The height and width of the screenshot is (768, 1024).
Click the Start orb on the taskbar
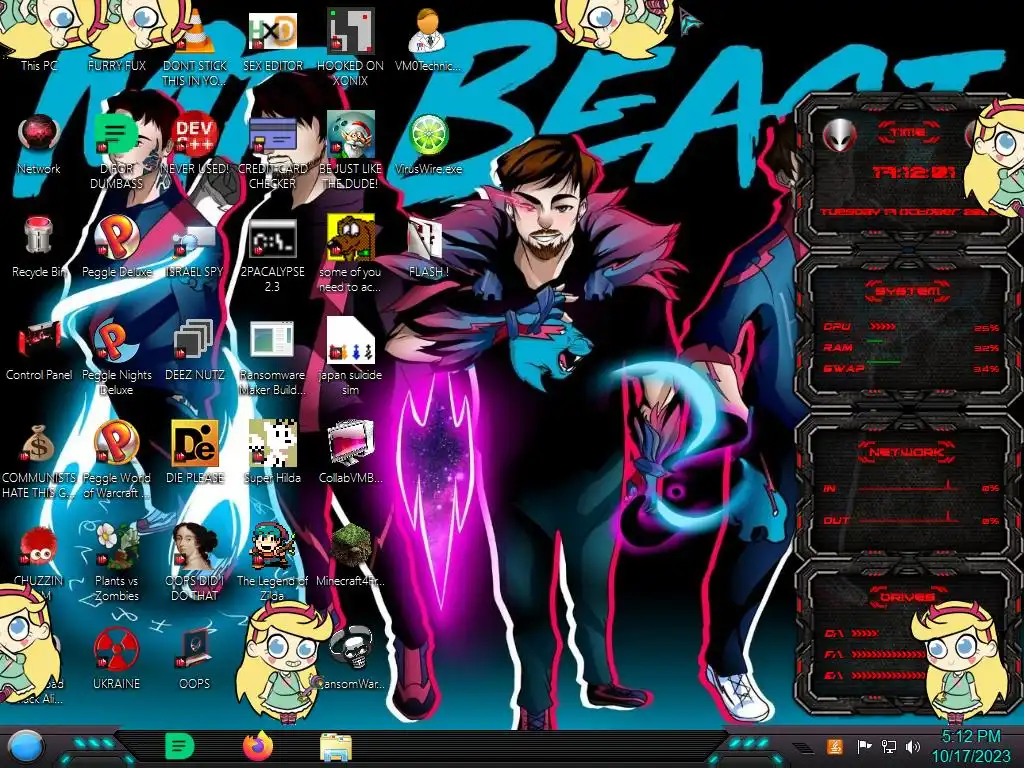click(26, 747)
